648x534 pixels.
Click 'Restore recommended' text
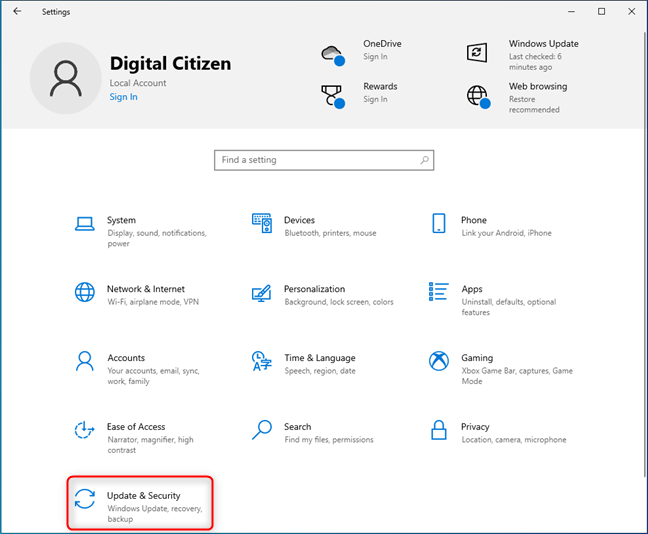click(x=534, y=104)
